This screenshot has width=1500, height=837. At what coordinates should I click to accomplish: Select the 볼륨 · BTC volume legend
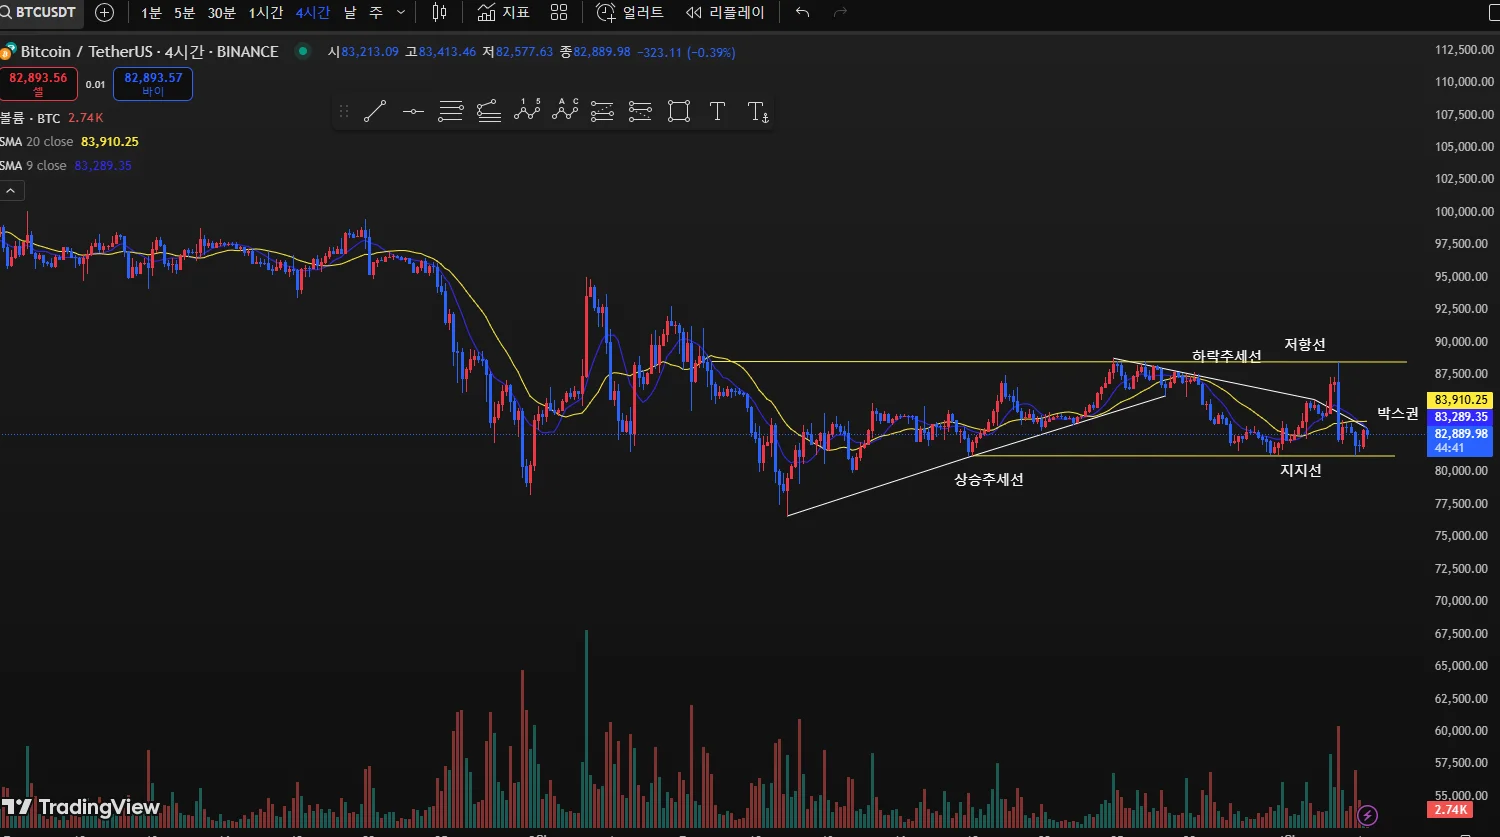(x=50, y=118)
